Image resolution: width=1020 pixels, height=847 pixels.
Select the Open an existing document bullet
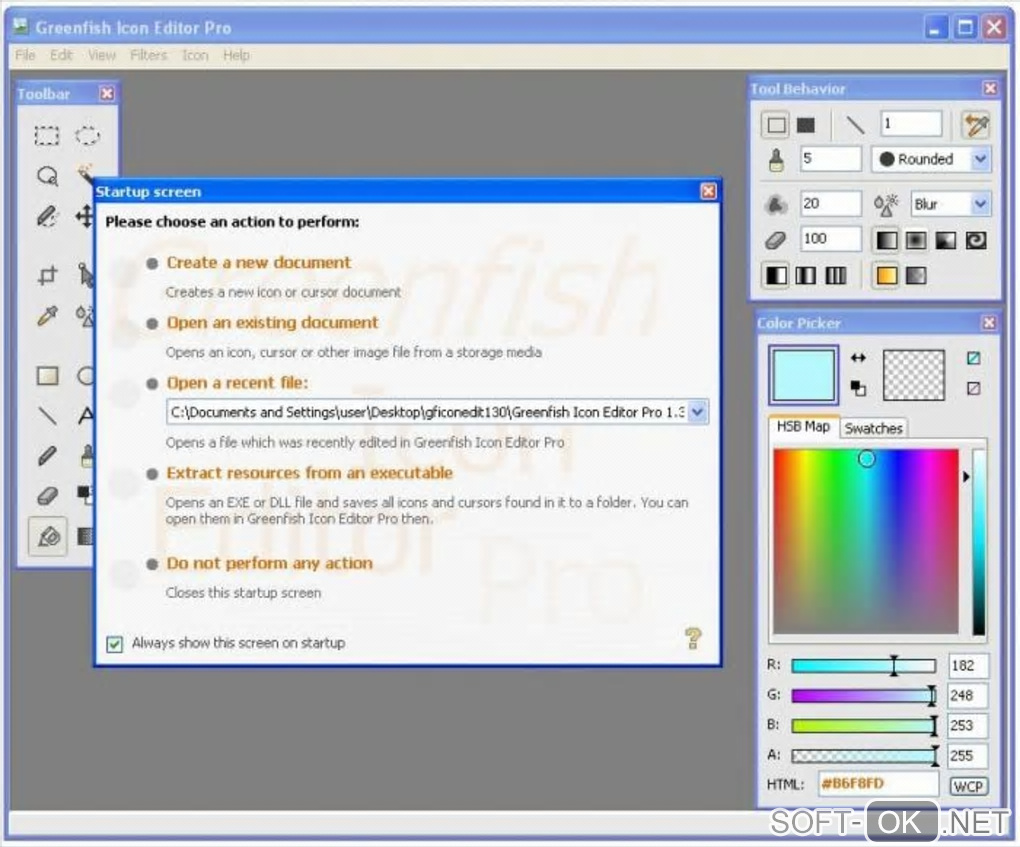pyautogui.click(x=152, y=323)
